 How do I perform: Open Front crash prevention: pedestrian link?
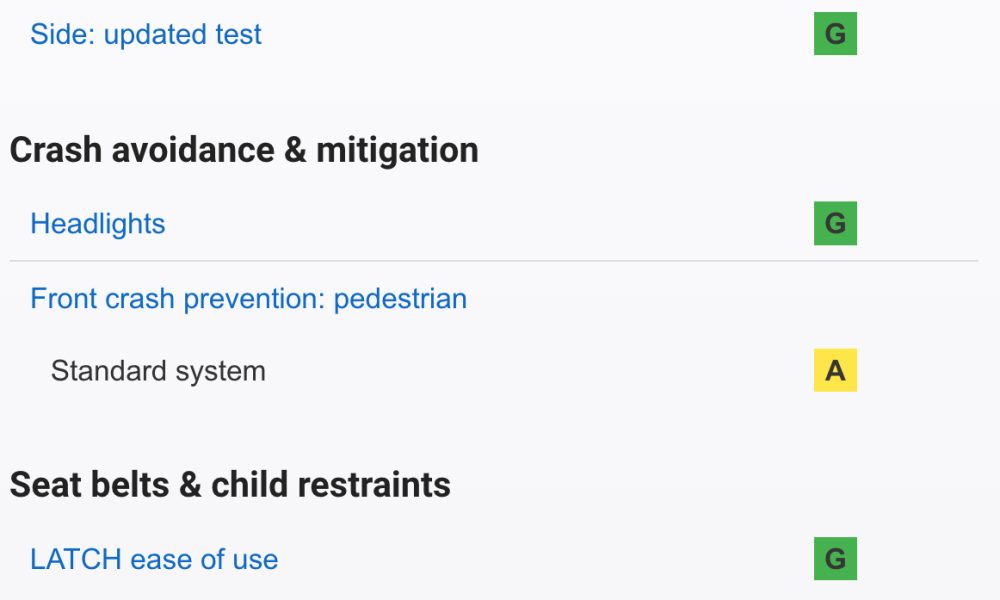[249, 299]
